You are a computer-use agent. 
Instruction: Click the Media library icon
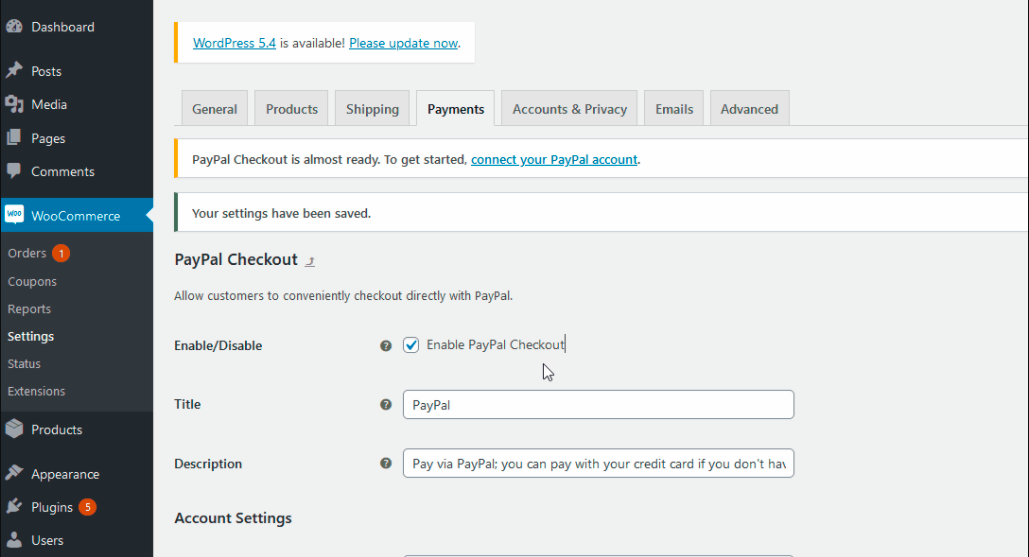tap(14, 104)
